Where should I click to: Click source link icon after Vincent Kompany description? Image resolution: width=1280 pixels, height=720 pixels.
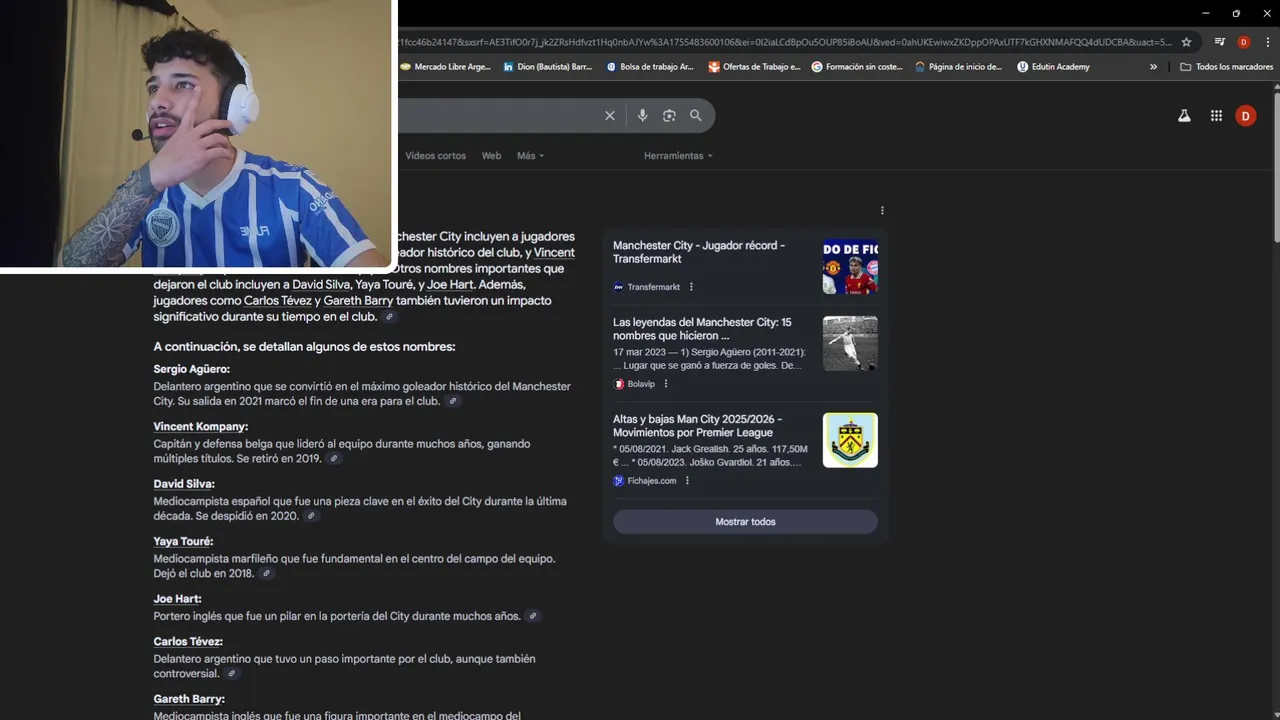point(334,459)
